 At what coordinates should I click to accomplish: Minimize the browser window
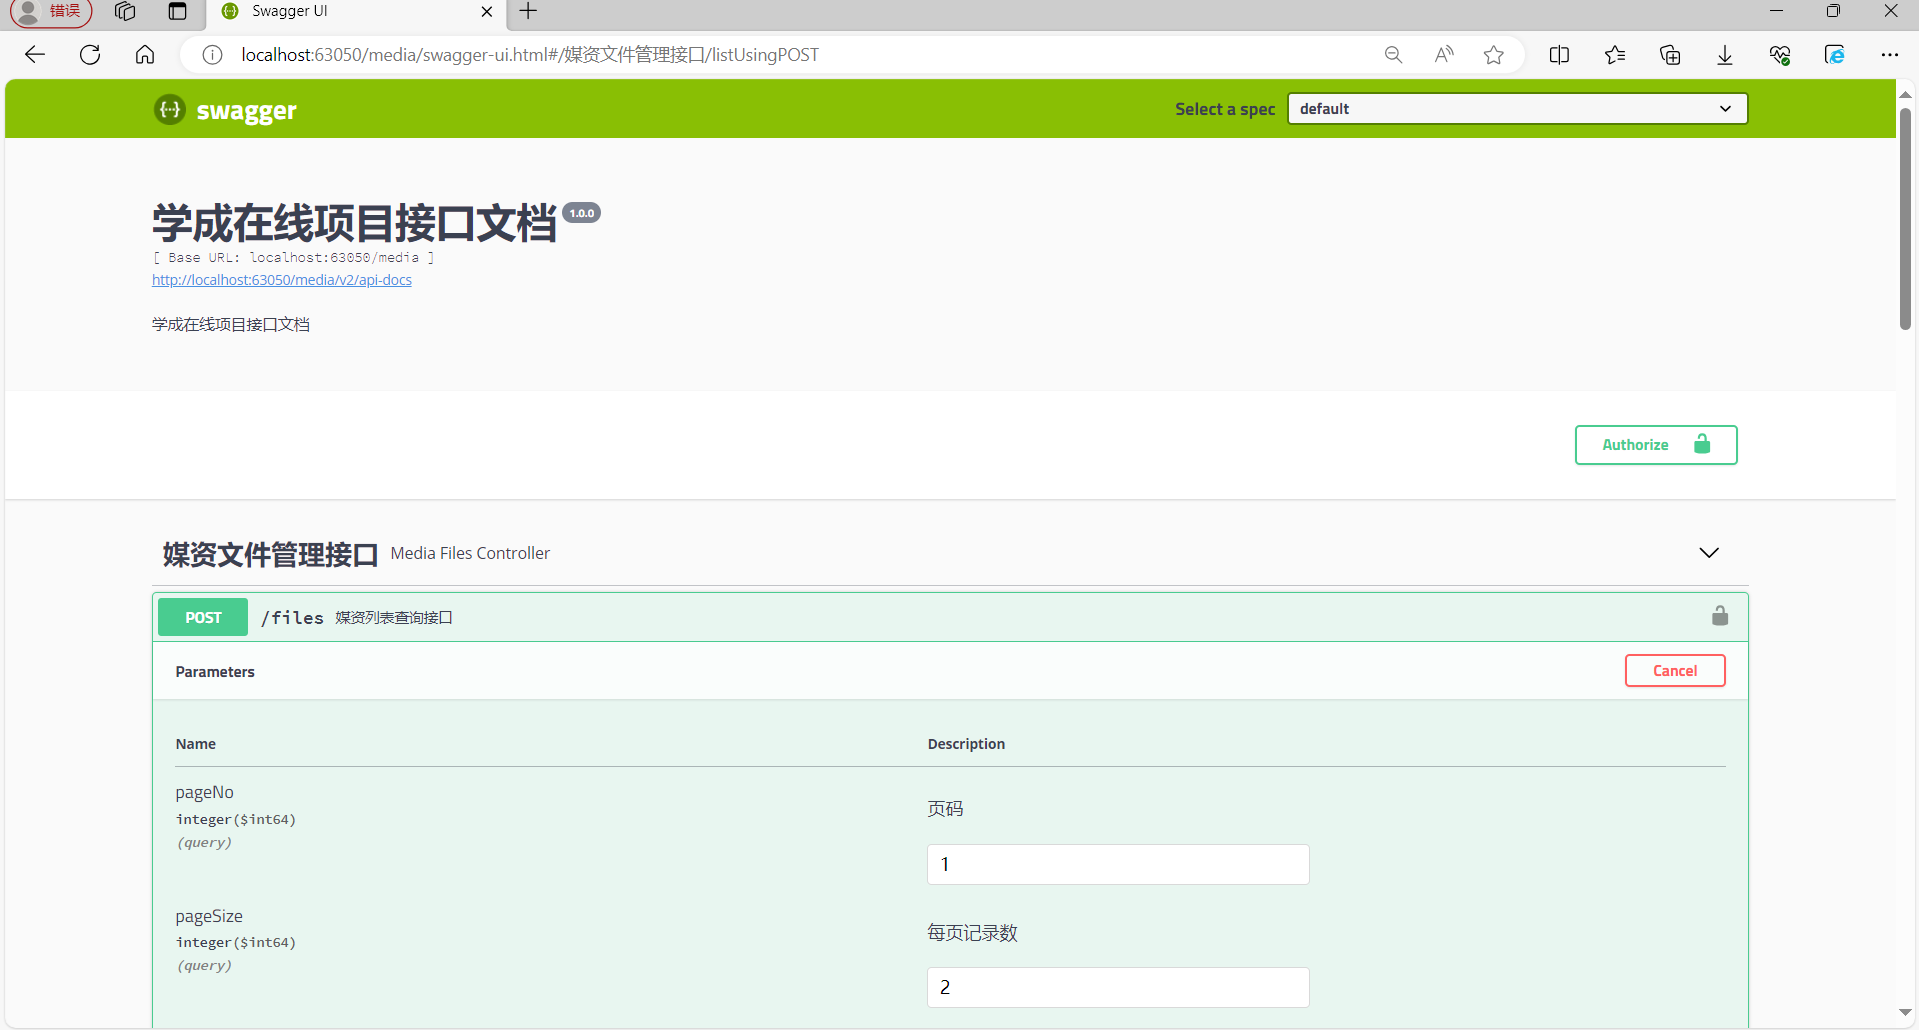tap(1776, 11)
